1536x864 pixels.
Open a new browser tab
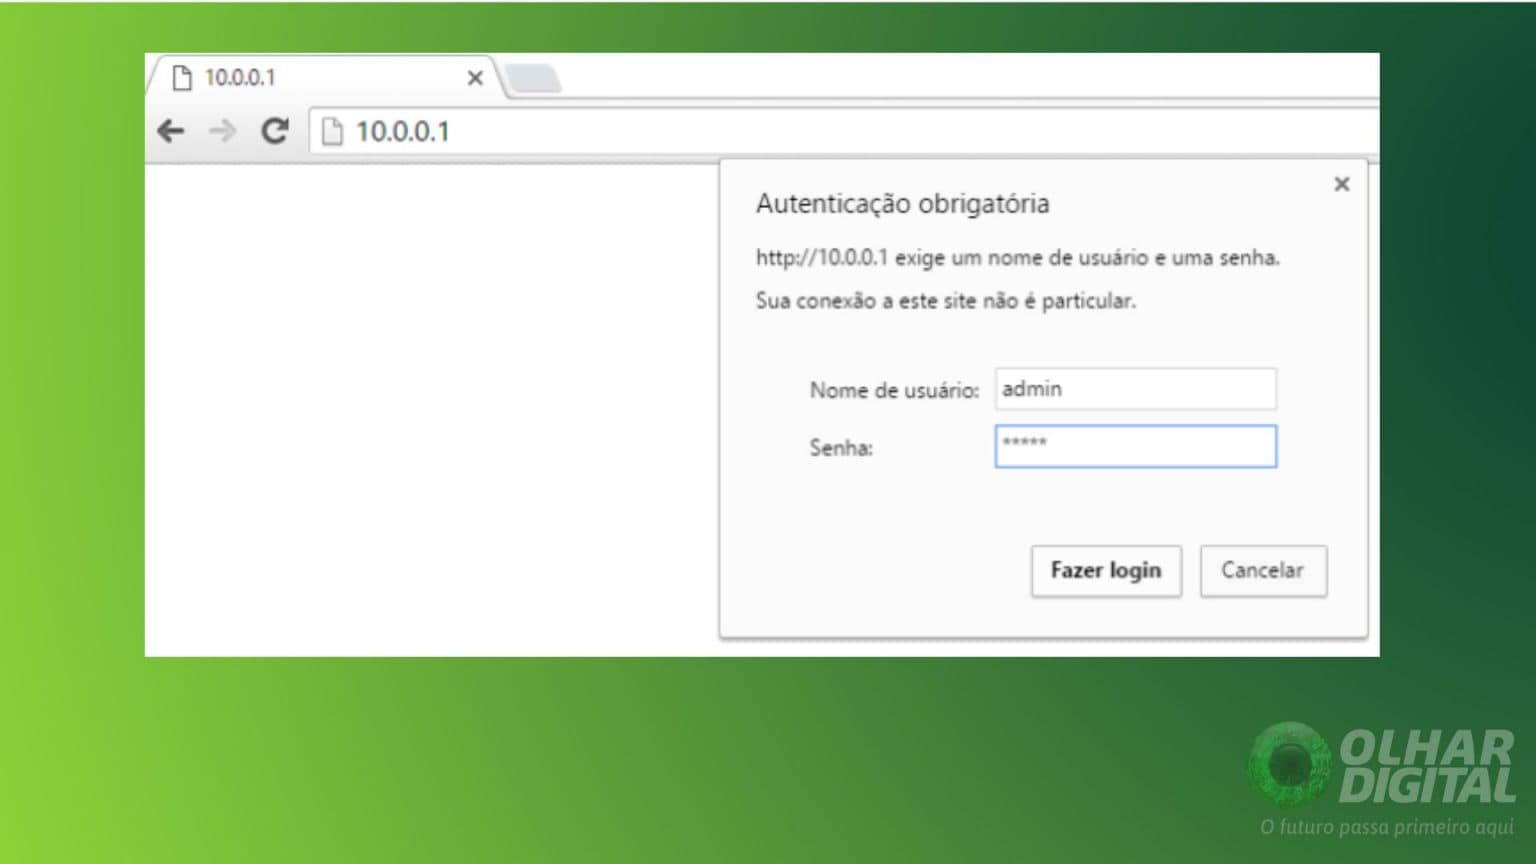[x=534, y=78]
